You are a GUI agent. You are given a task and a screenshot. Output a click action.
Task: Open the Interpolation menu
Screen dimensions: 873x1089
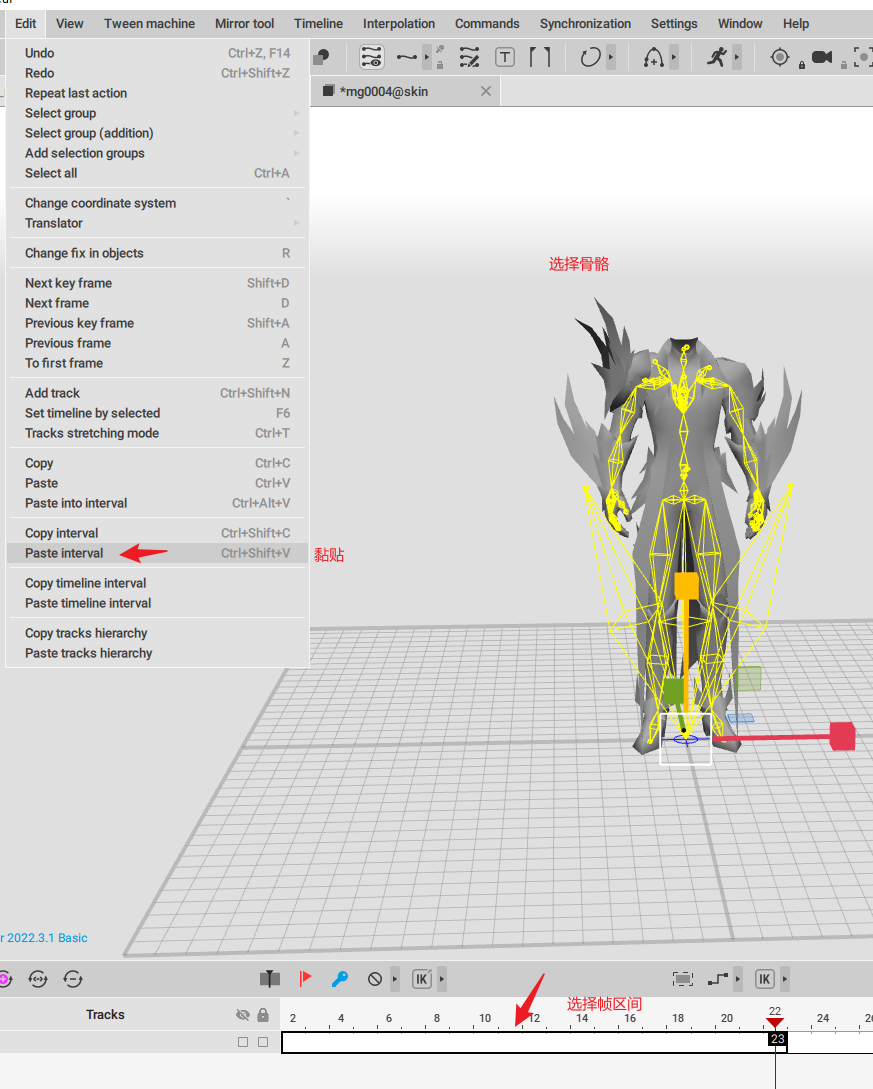coord(399,24)
